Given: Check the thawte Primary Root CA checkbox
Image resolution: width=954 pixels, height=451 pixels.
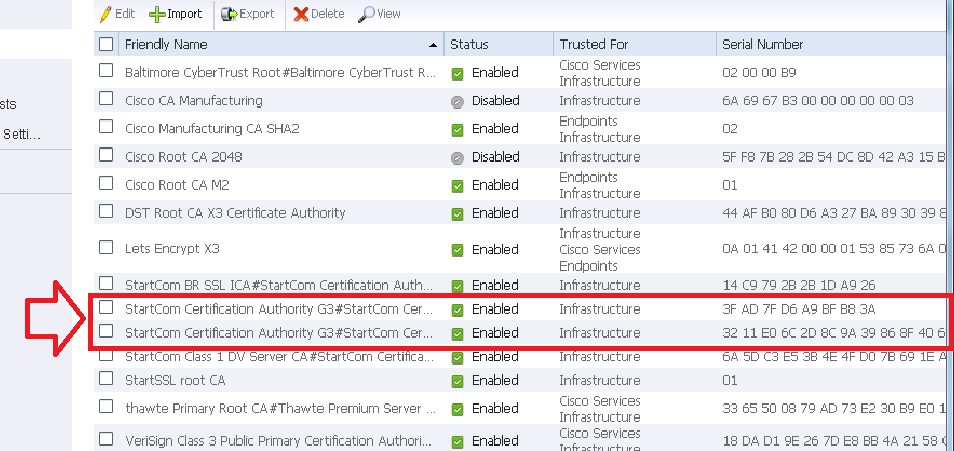Looking at the screenshot, I should [x=106, y=406].
